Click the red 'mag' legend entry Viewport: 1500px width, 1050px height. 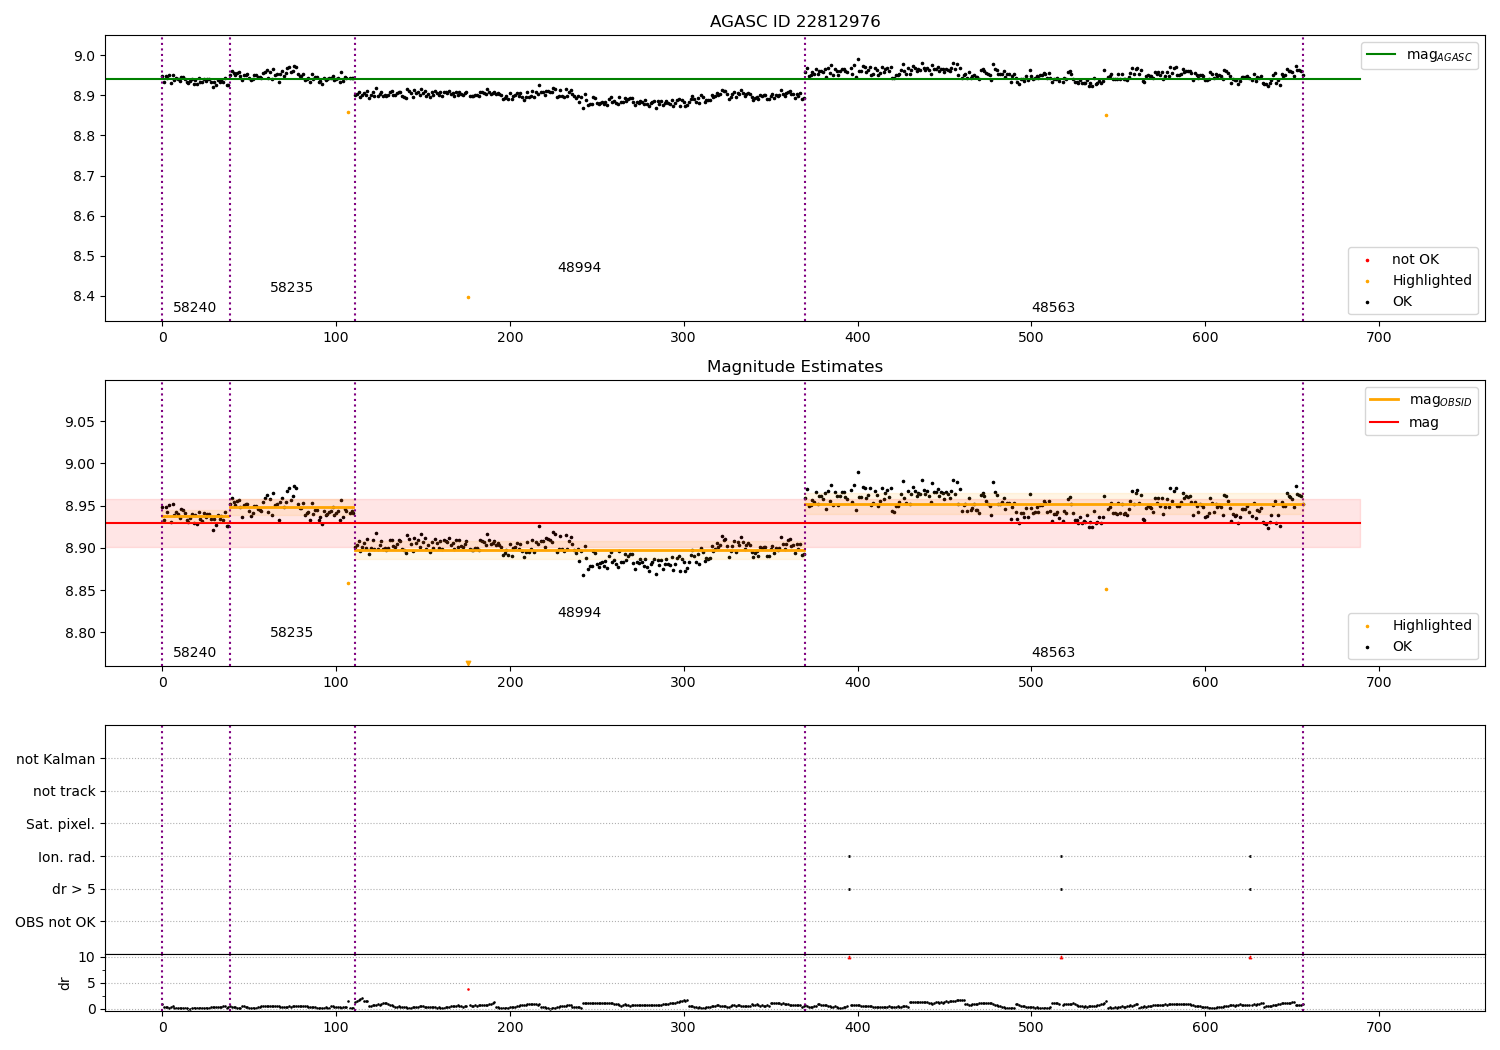point(1405,423)
